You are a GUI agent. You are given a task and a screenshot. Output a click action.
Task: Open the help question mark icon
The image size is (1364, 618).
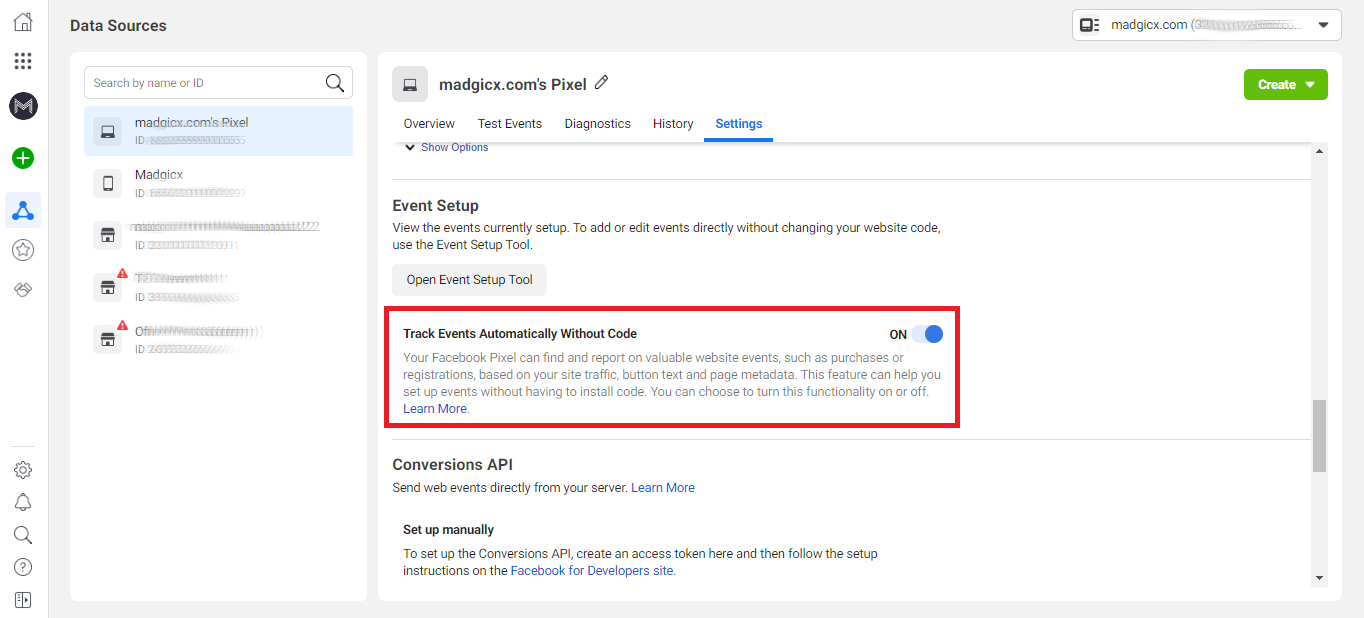coord(23,567)
